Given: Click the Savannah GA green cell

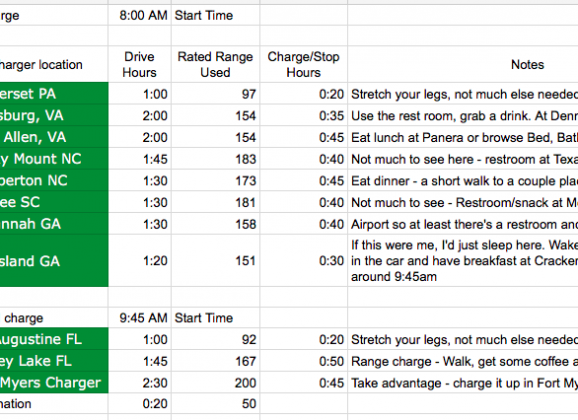Looking at the screenshot, I should (54, 224).
